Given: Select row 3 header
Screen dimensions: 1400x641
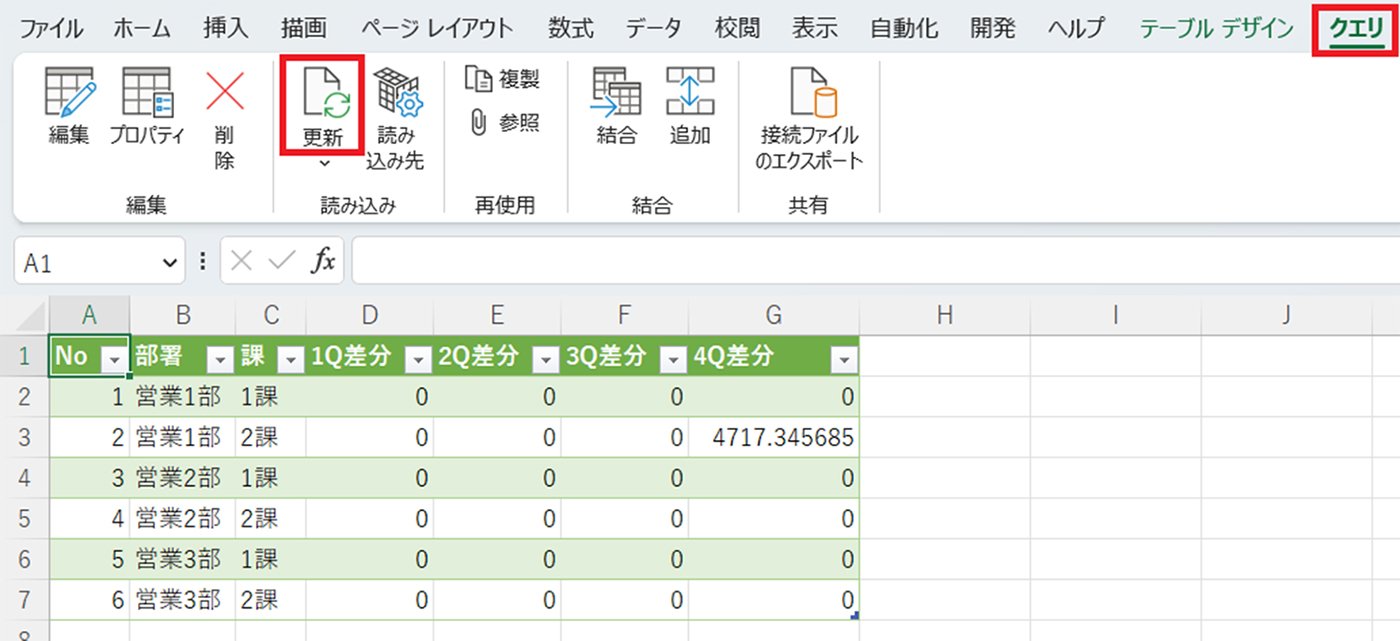Looking at the screenshot, I should tap(24, 437).
